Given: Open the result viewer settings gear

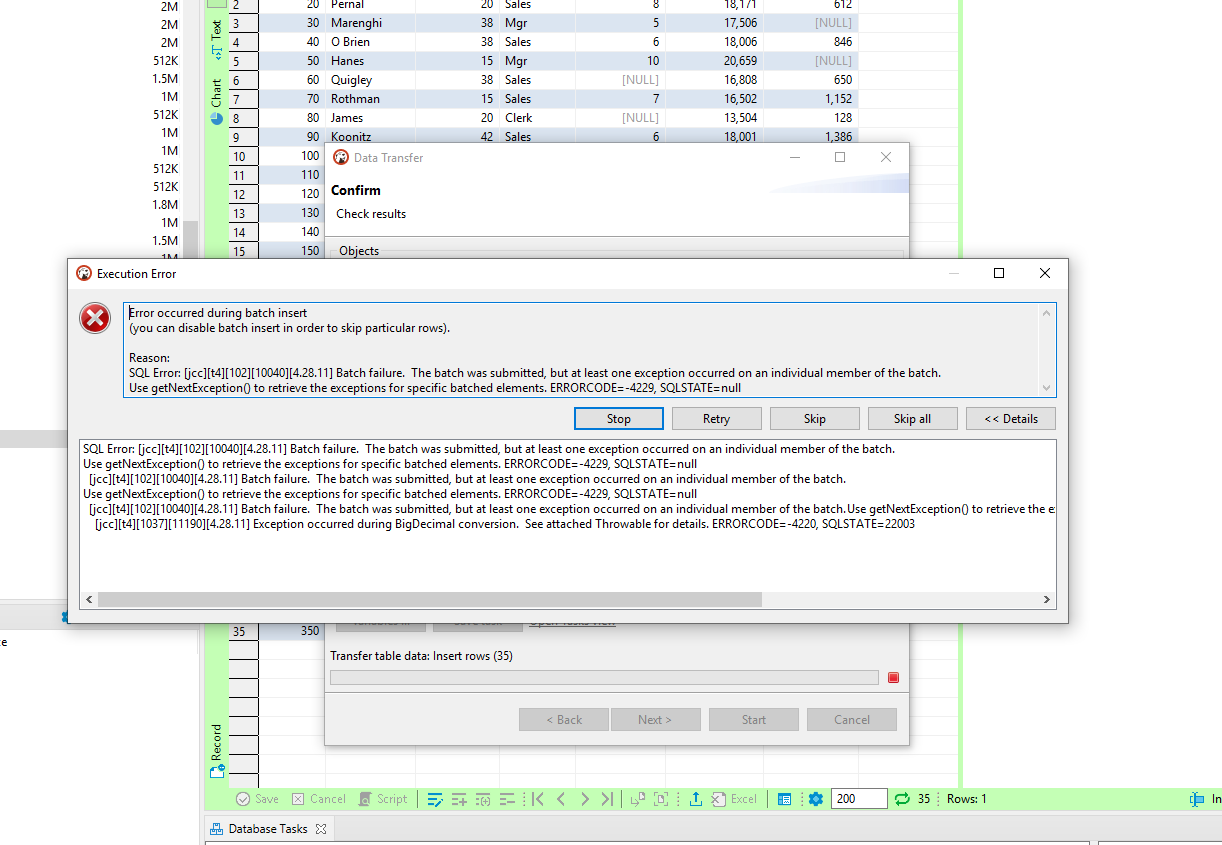Looking at the screenshot, I should [x=816, y=798].
